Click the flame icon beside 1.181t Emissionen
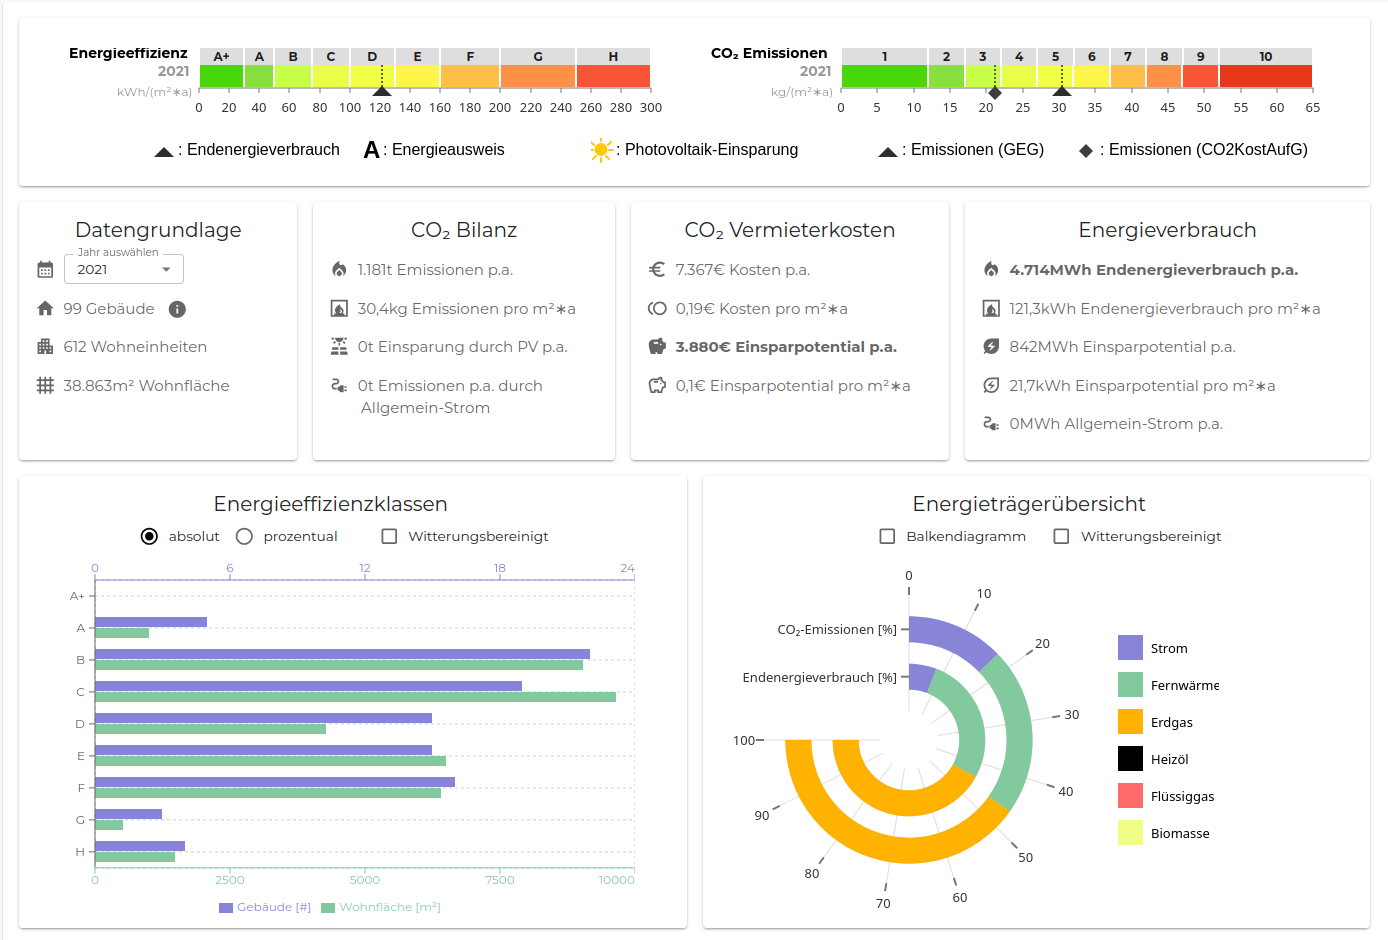1388x940 pixels. (x=339, y=270)
